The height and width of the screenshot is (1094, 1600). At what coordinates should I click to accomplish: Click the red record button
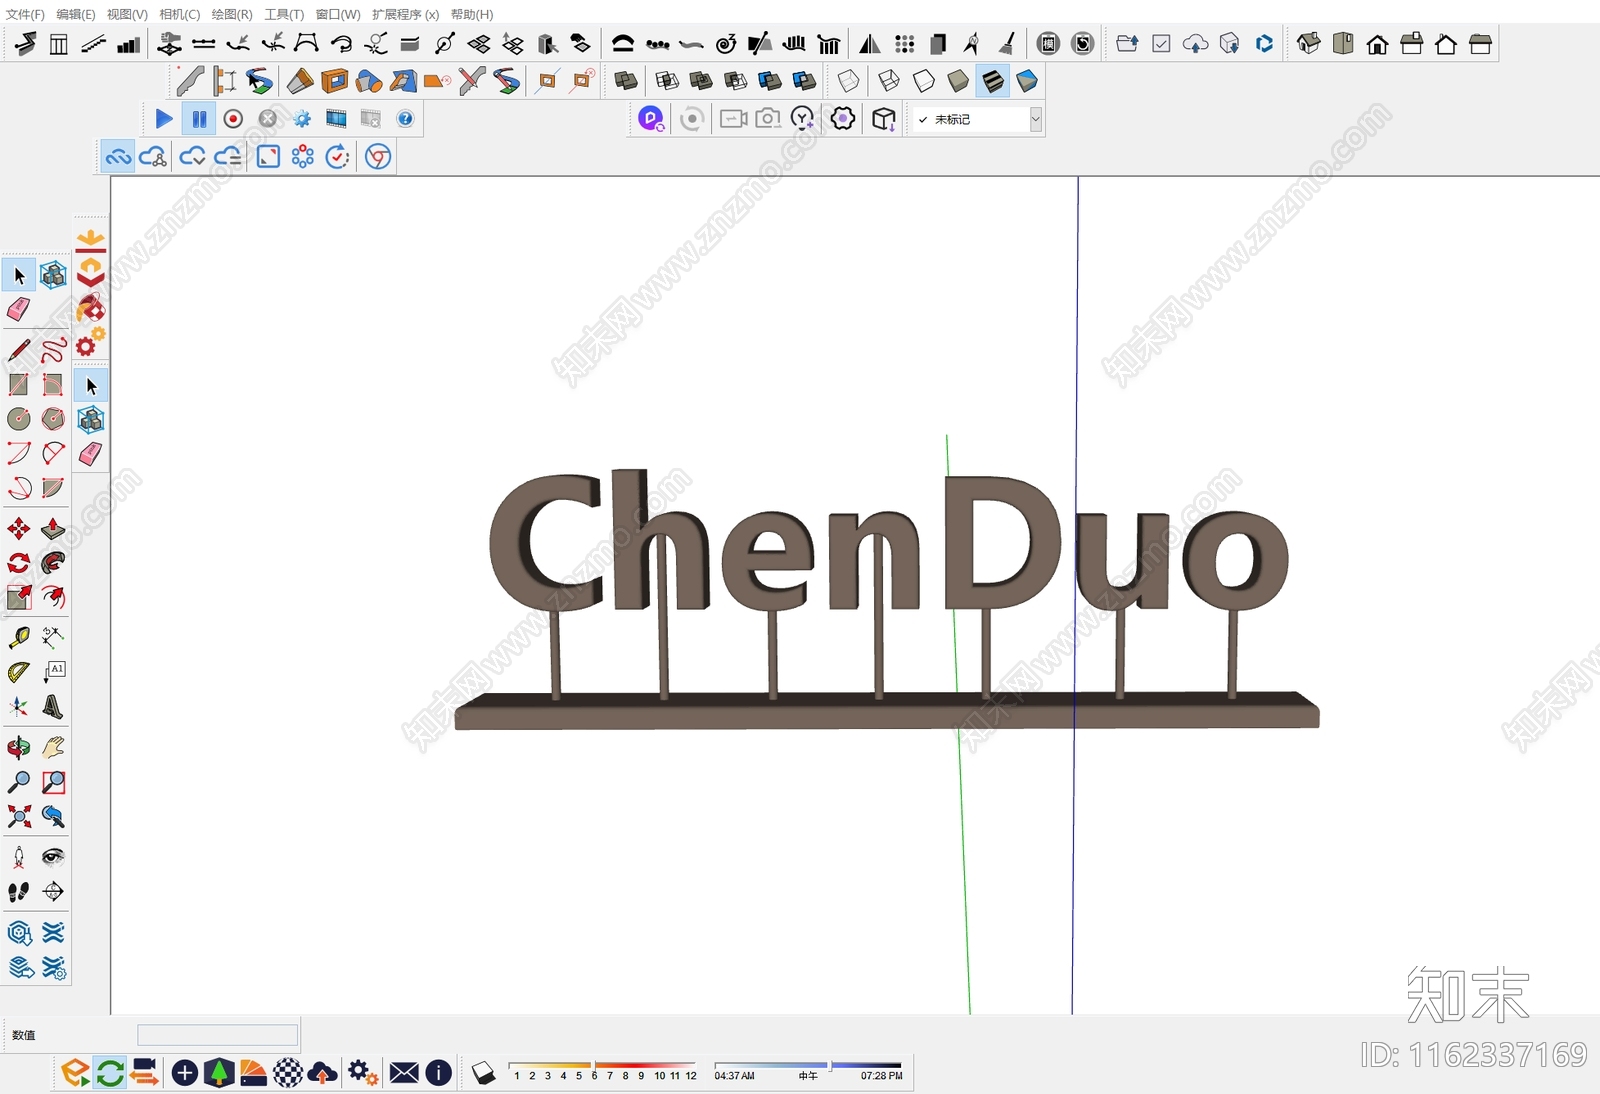click(233, 119)
